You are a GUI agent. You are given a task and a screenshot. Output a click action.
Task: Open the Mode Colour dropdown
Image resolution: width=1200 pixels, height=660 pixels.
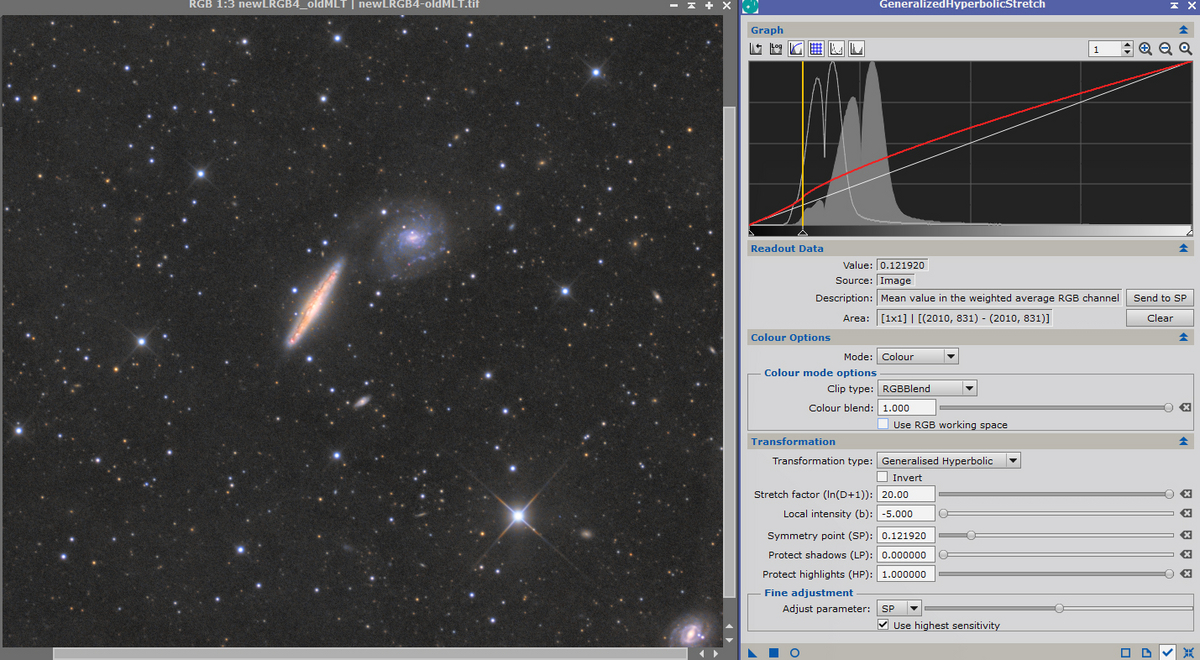[918, 356]
